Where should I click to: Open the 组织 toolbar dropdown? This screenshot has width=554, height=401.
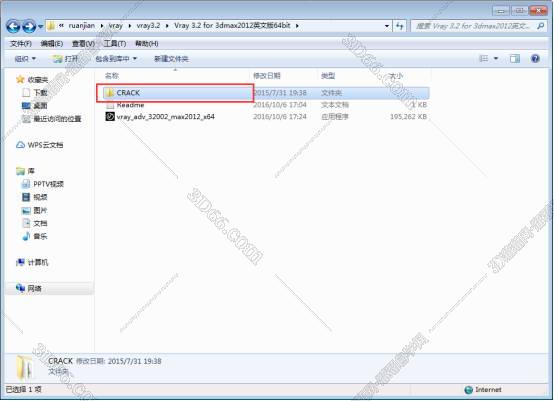pos(25,59)
